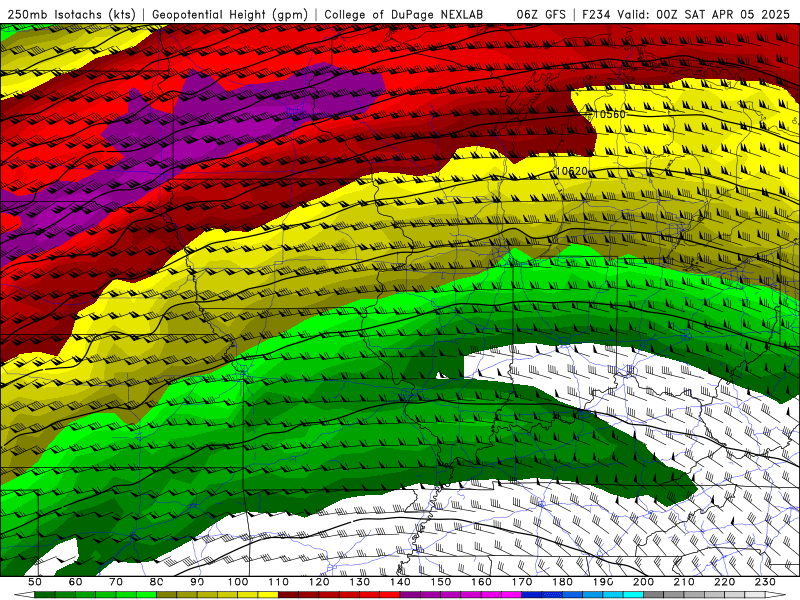800x600 pixels.
Task: Click the "250mb Isotachs (kts)" title text
Action: 71,14
